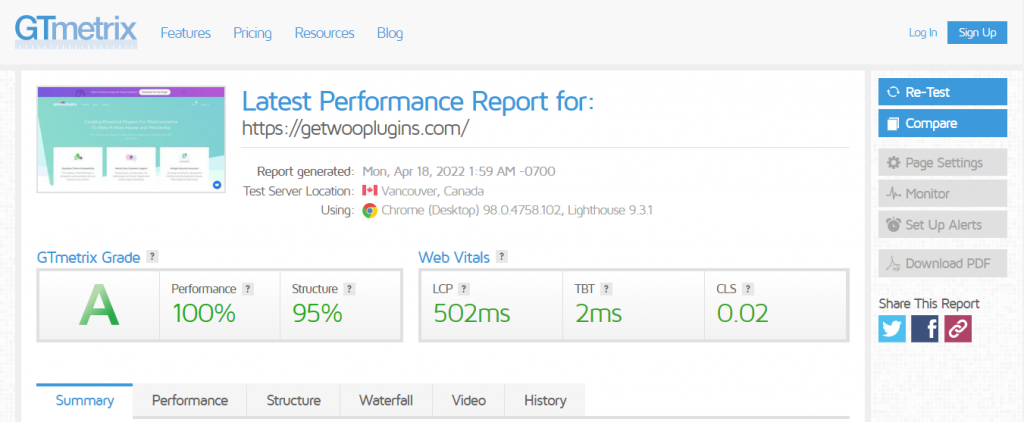Switch to the Performance tab
The width and height of the screenshot is (1024, 422).
click(190, 400)
